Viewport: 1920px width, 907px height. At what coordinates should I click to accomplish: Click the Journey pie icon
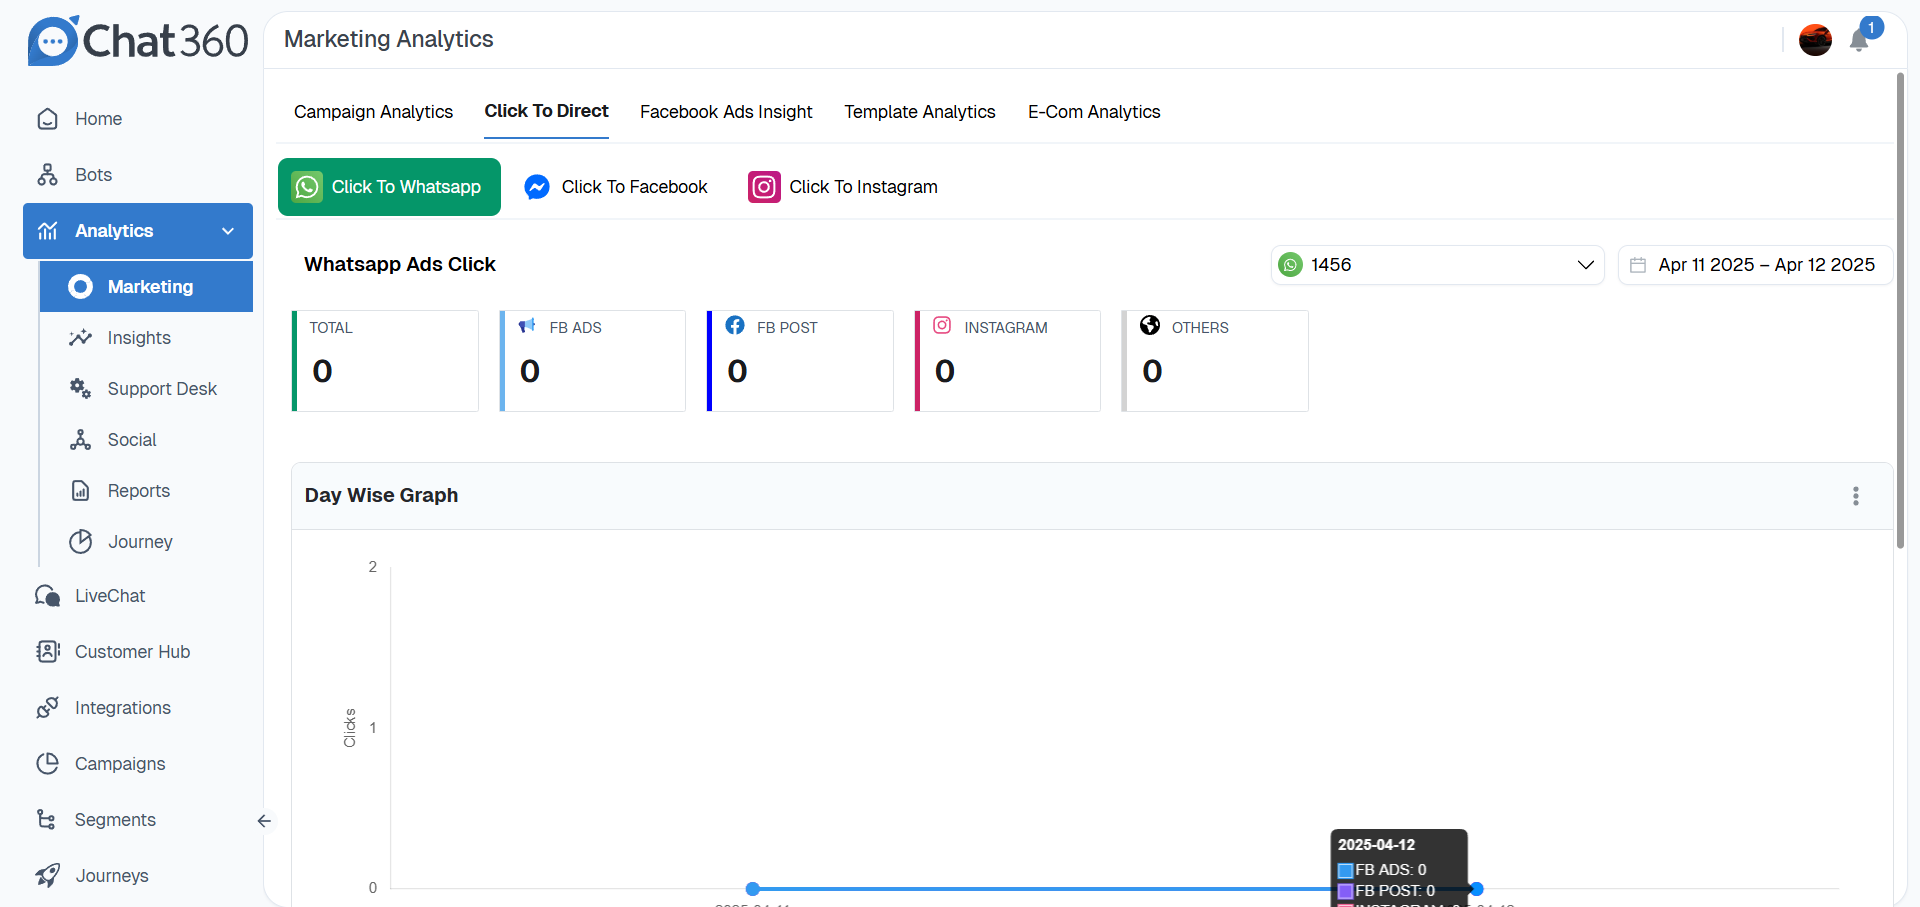[80, 542]
